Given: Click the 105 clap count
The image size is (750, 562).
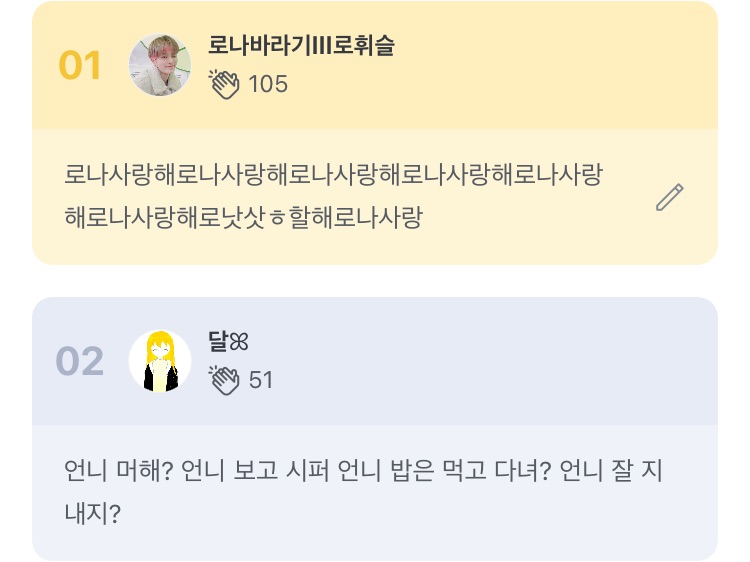Looking at the screenshot, I should [x=268, y=84].
